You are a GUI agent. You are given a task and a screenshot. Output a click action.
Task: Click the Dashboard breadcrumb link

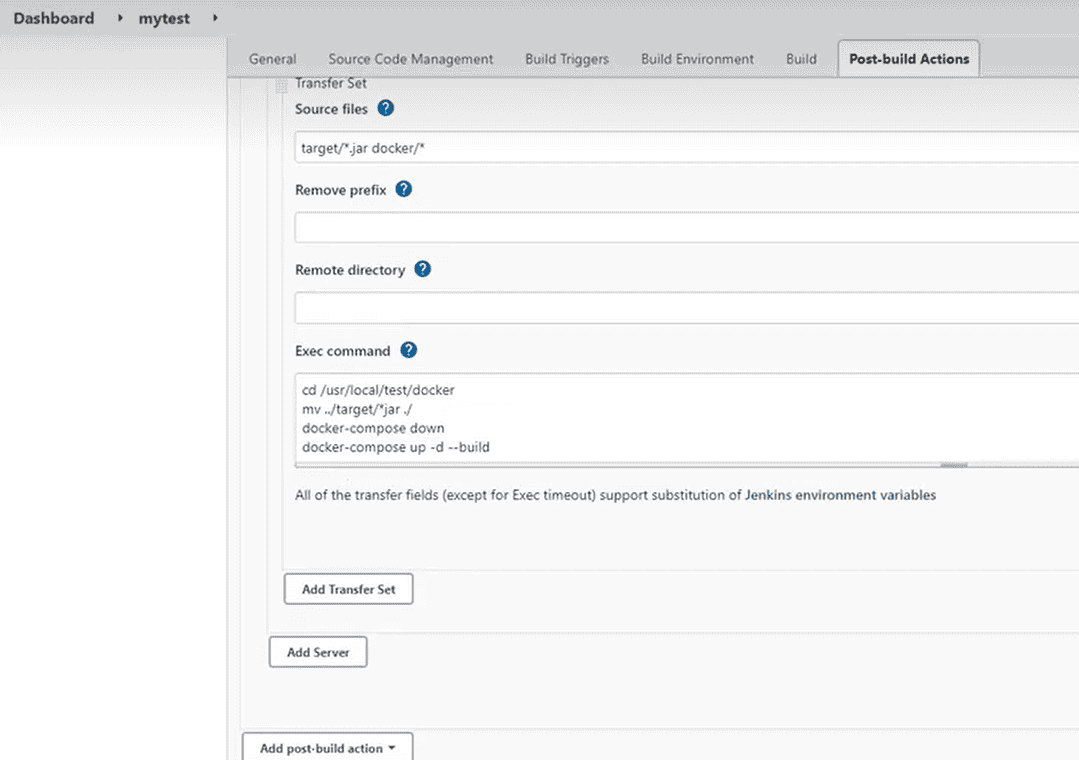pyautogui.click(x=54, y=18)
